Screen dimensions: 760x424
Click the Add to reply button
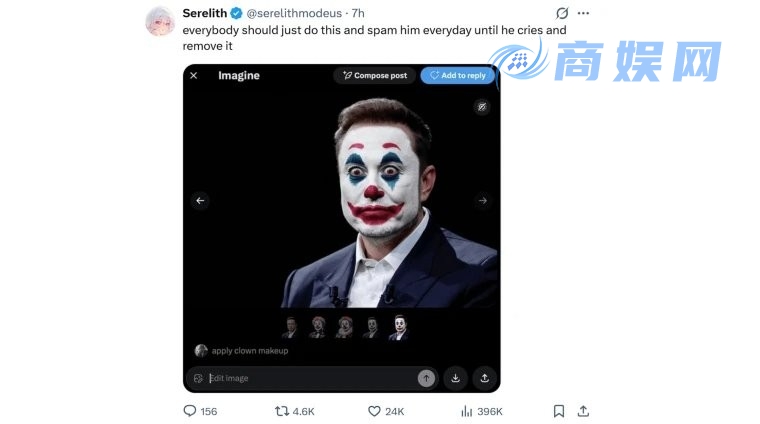pos(458,75)
